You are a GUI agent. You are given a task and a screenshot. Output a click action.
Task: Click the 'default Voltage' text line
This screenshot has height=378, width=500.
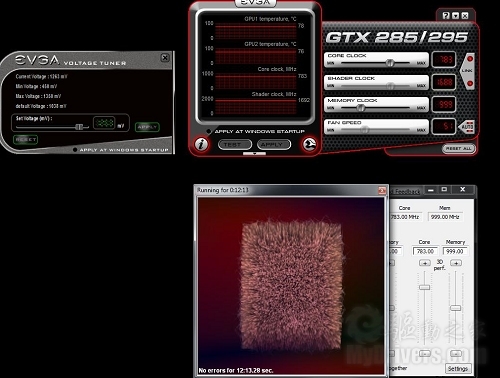[x=41, y=106]
